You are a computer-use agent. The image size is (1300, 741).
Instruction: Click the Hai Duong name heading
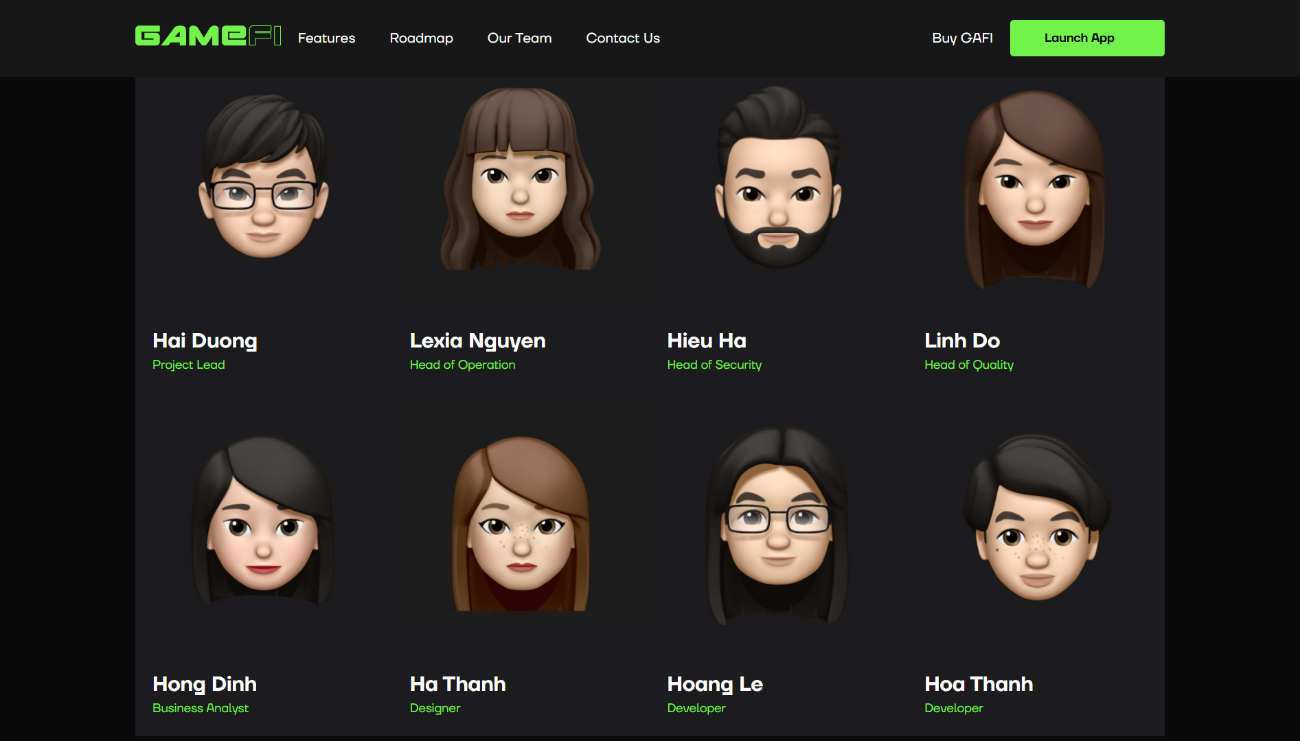click(x=205, y=341)
